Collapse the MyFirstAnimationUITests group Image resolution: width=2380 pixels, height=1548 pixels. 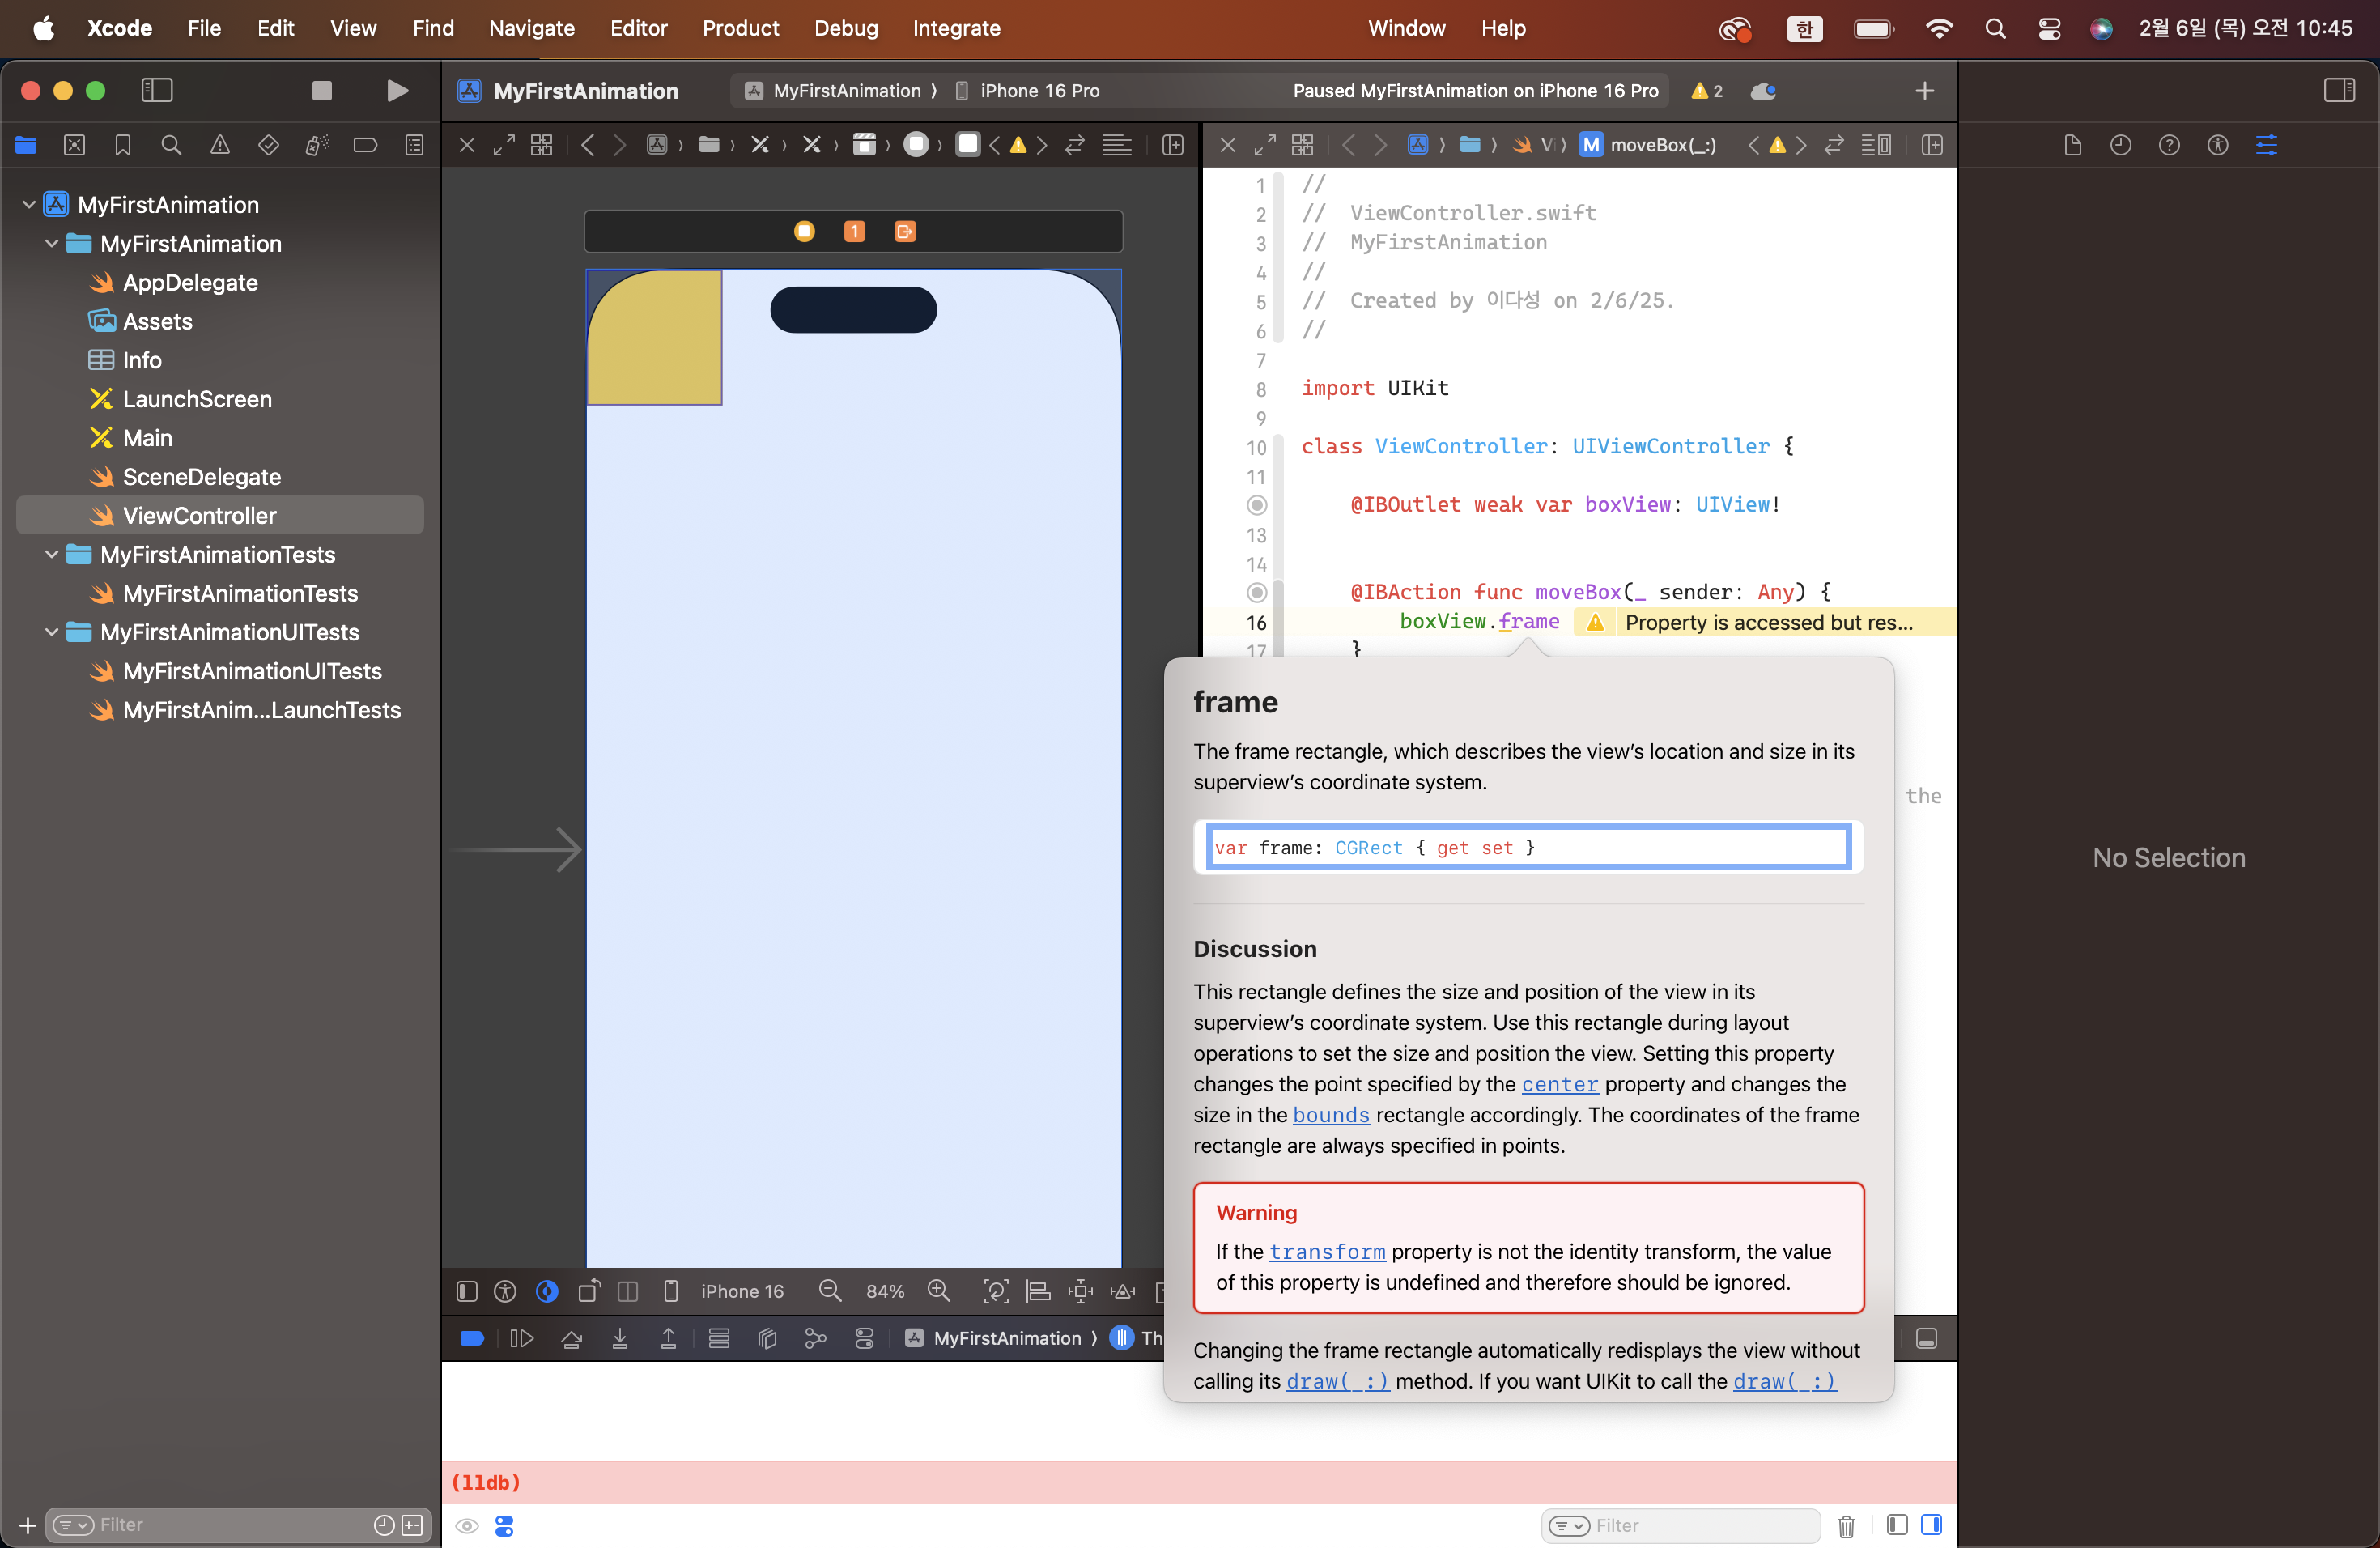(x=52, y=633)
